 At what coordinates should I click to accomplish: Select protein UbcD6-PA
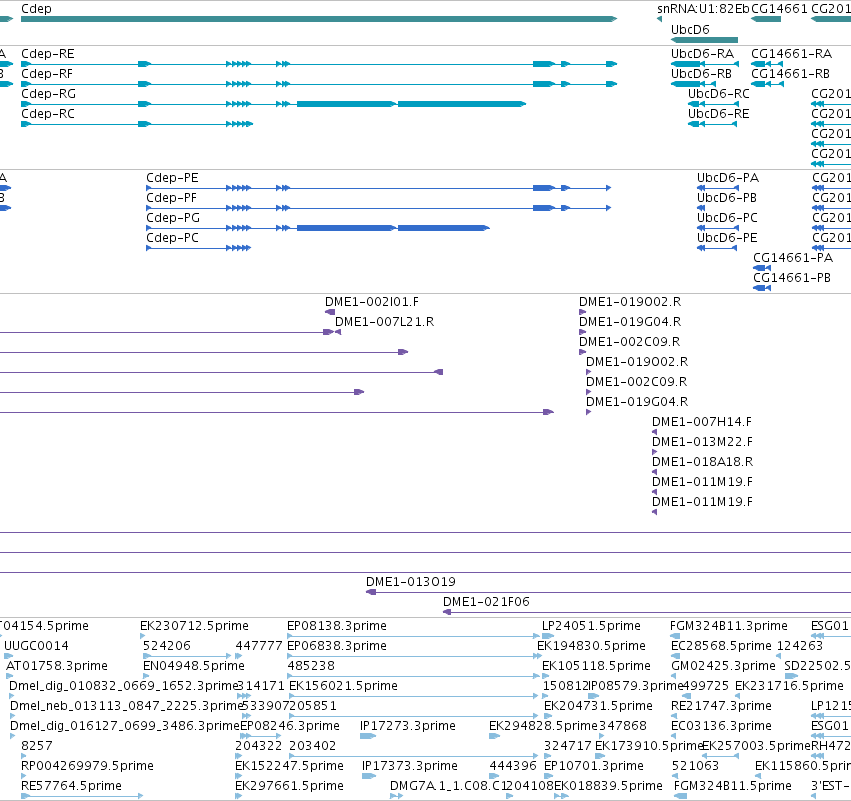pos(728,178)
